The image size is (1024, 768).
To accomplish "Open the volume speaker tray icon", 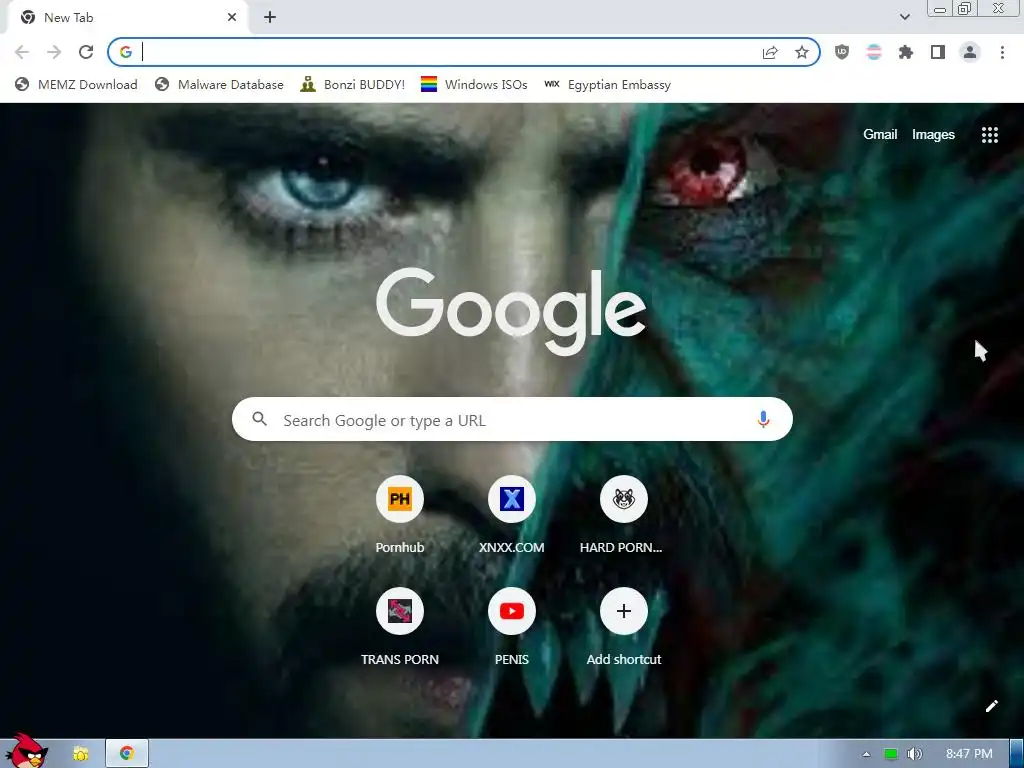I will click(x=914, y=754).
